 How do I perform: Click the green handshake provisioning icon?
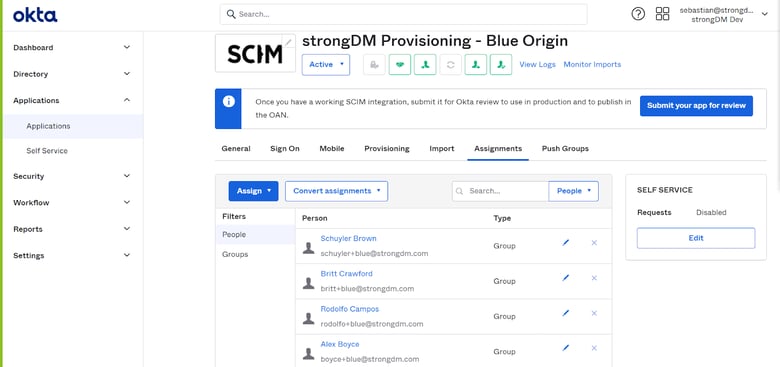click(x=400, y=65)
